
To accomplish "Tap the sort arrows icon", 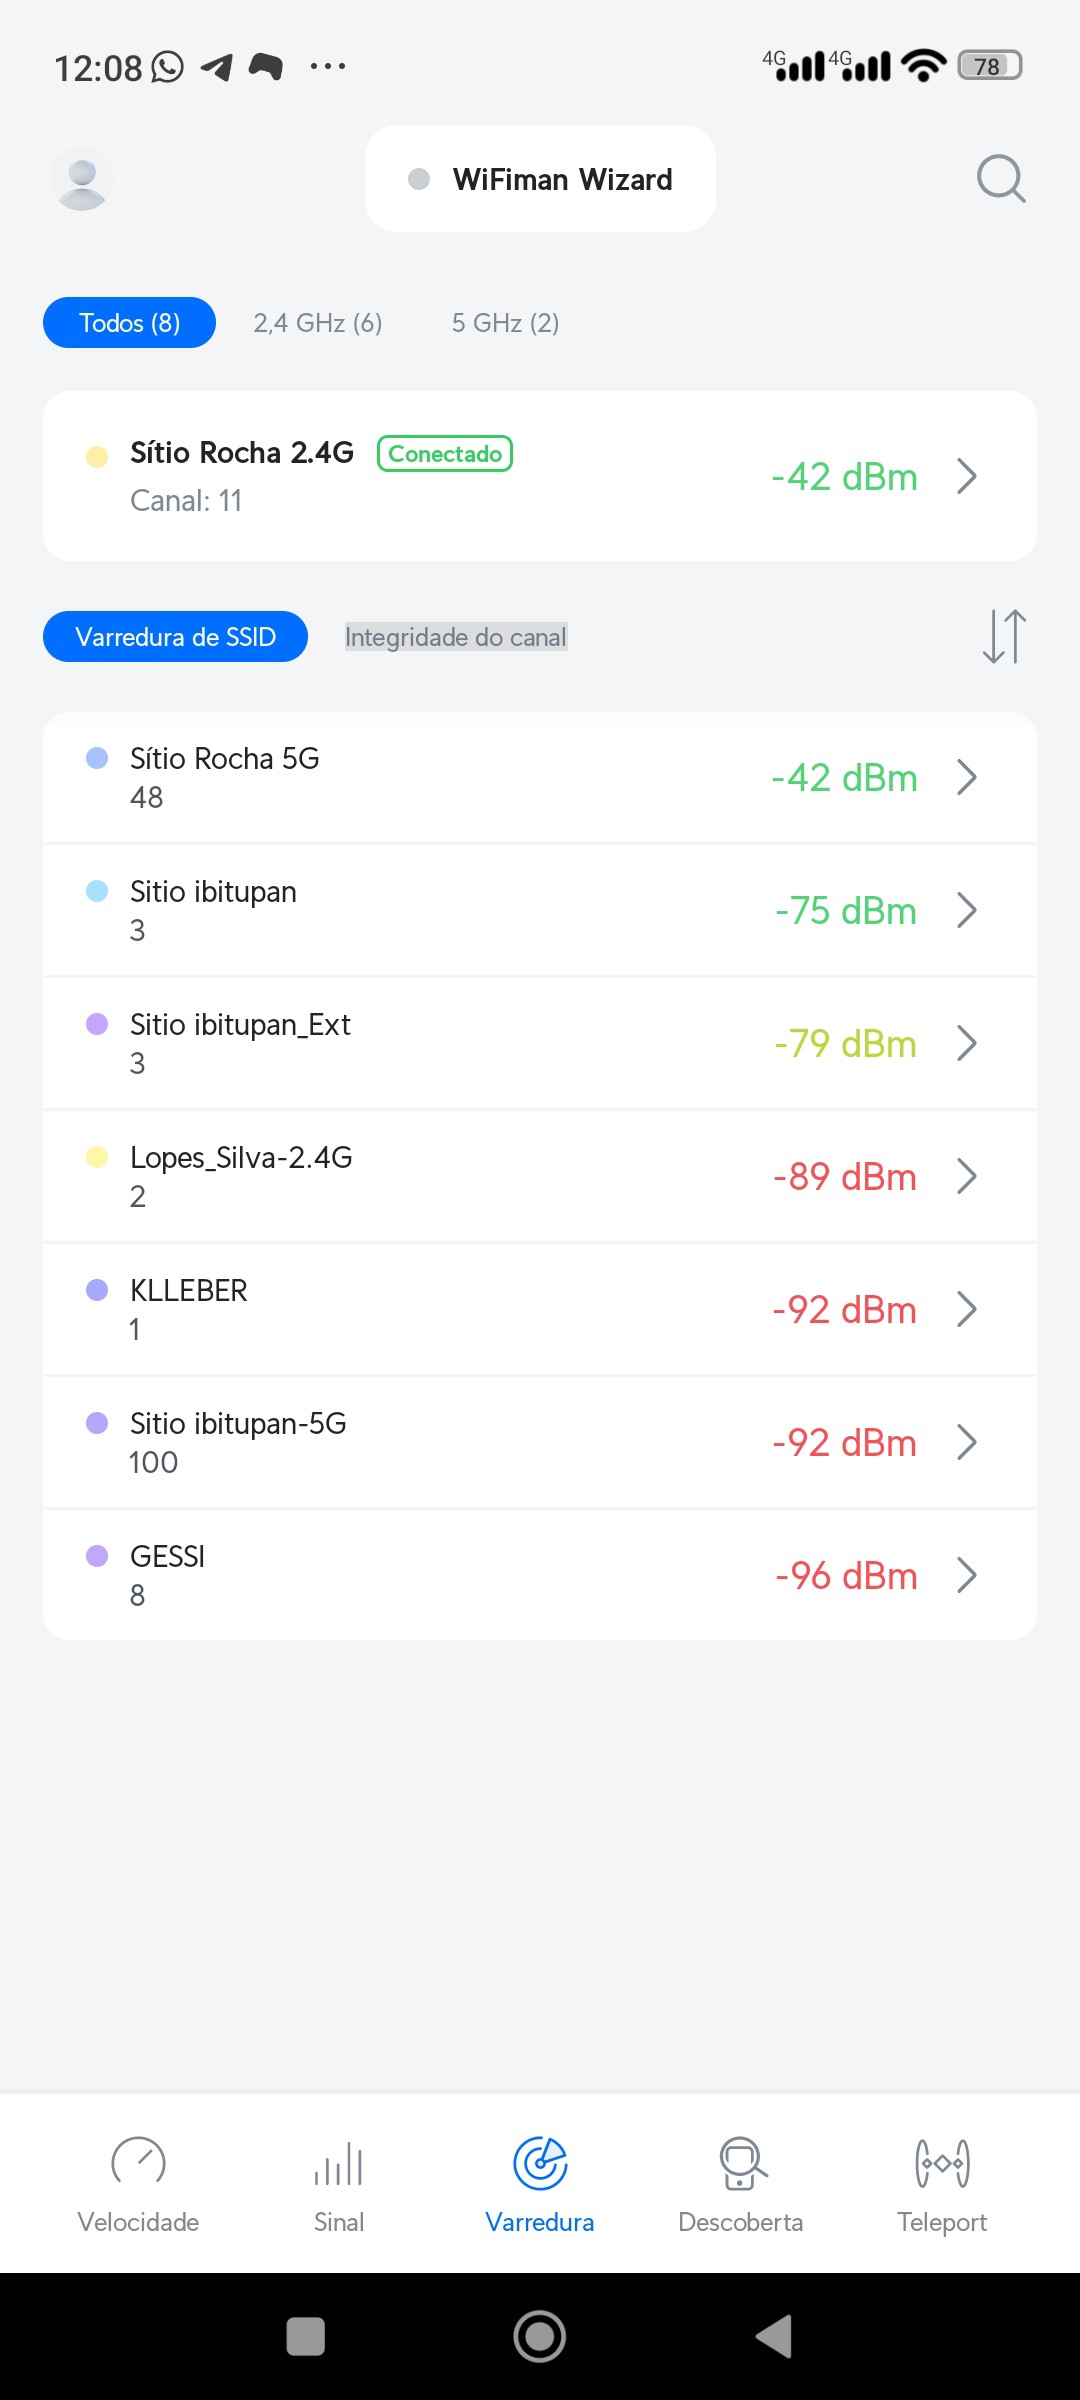I will [x=1004, y=637].
